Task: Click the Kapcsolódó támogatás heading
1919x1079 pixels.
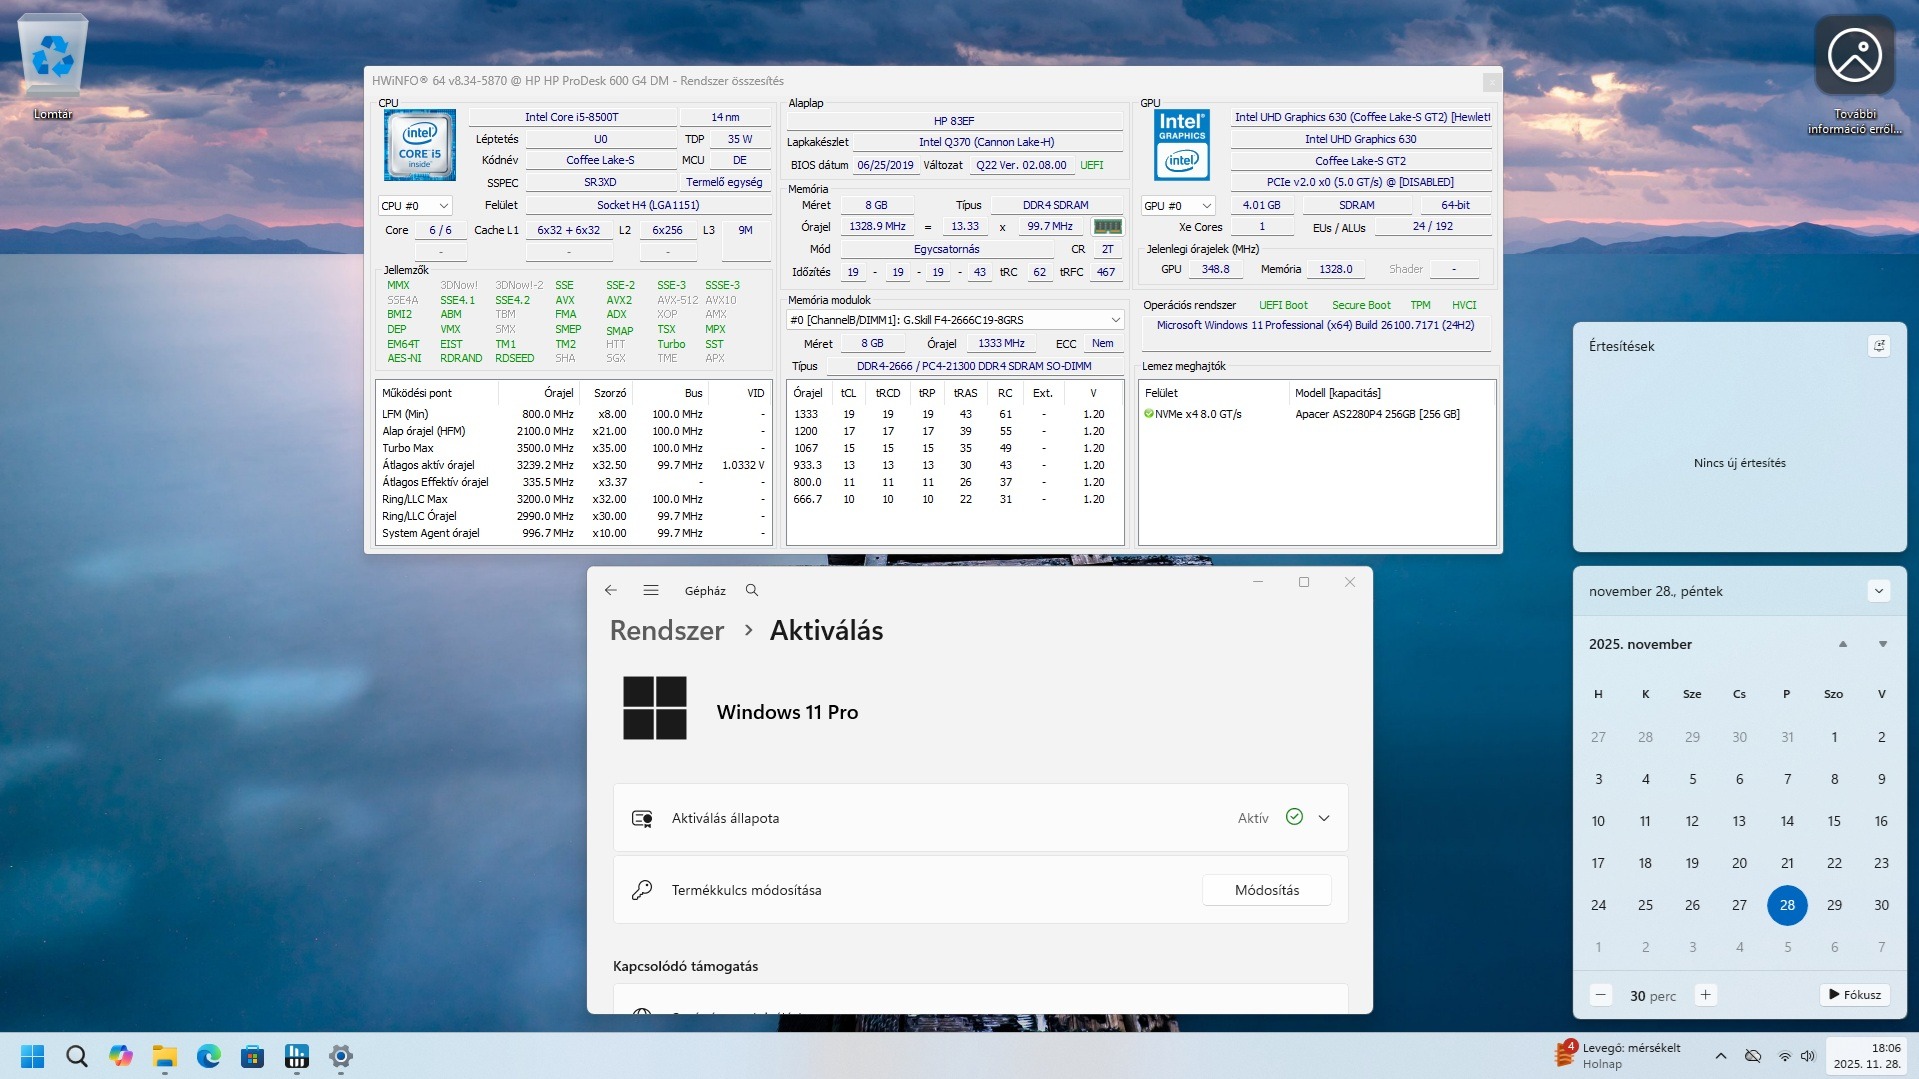Action: (x=685, y=966)
